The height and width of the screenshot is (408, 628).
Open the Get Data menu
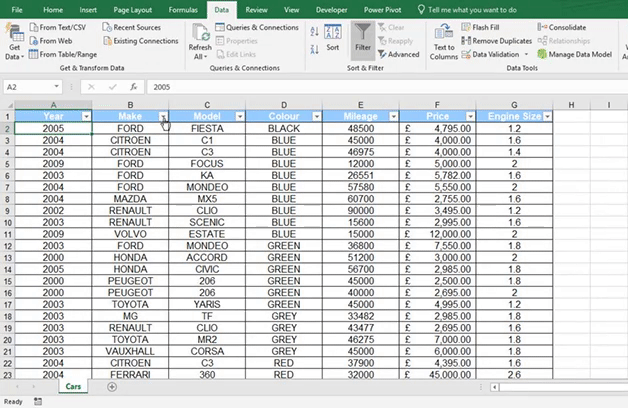[14, 42]
